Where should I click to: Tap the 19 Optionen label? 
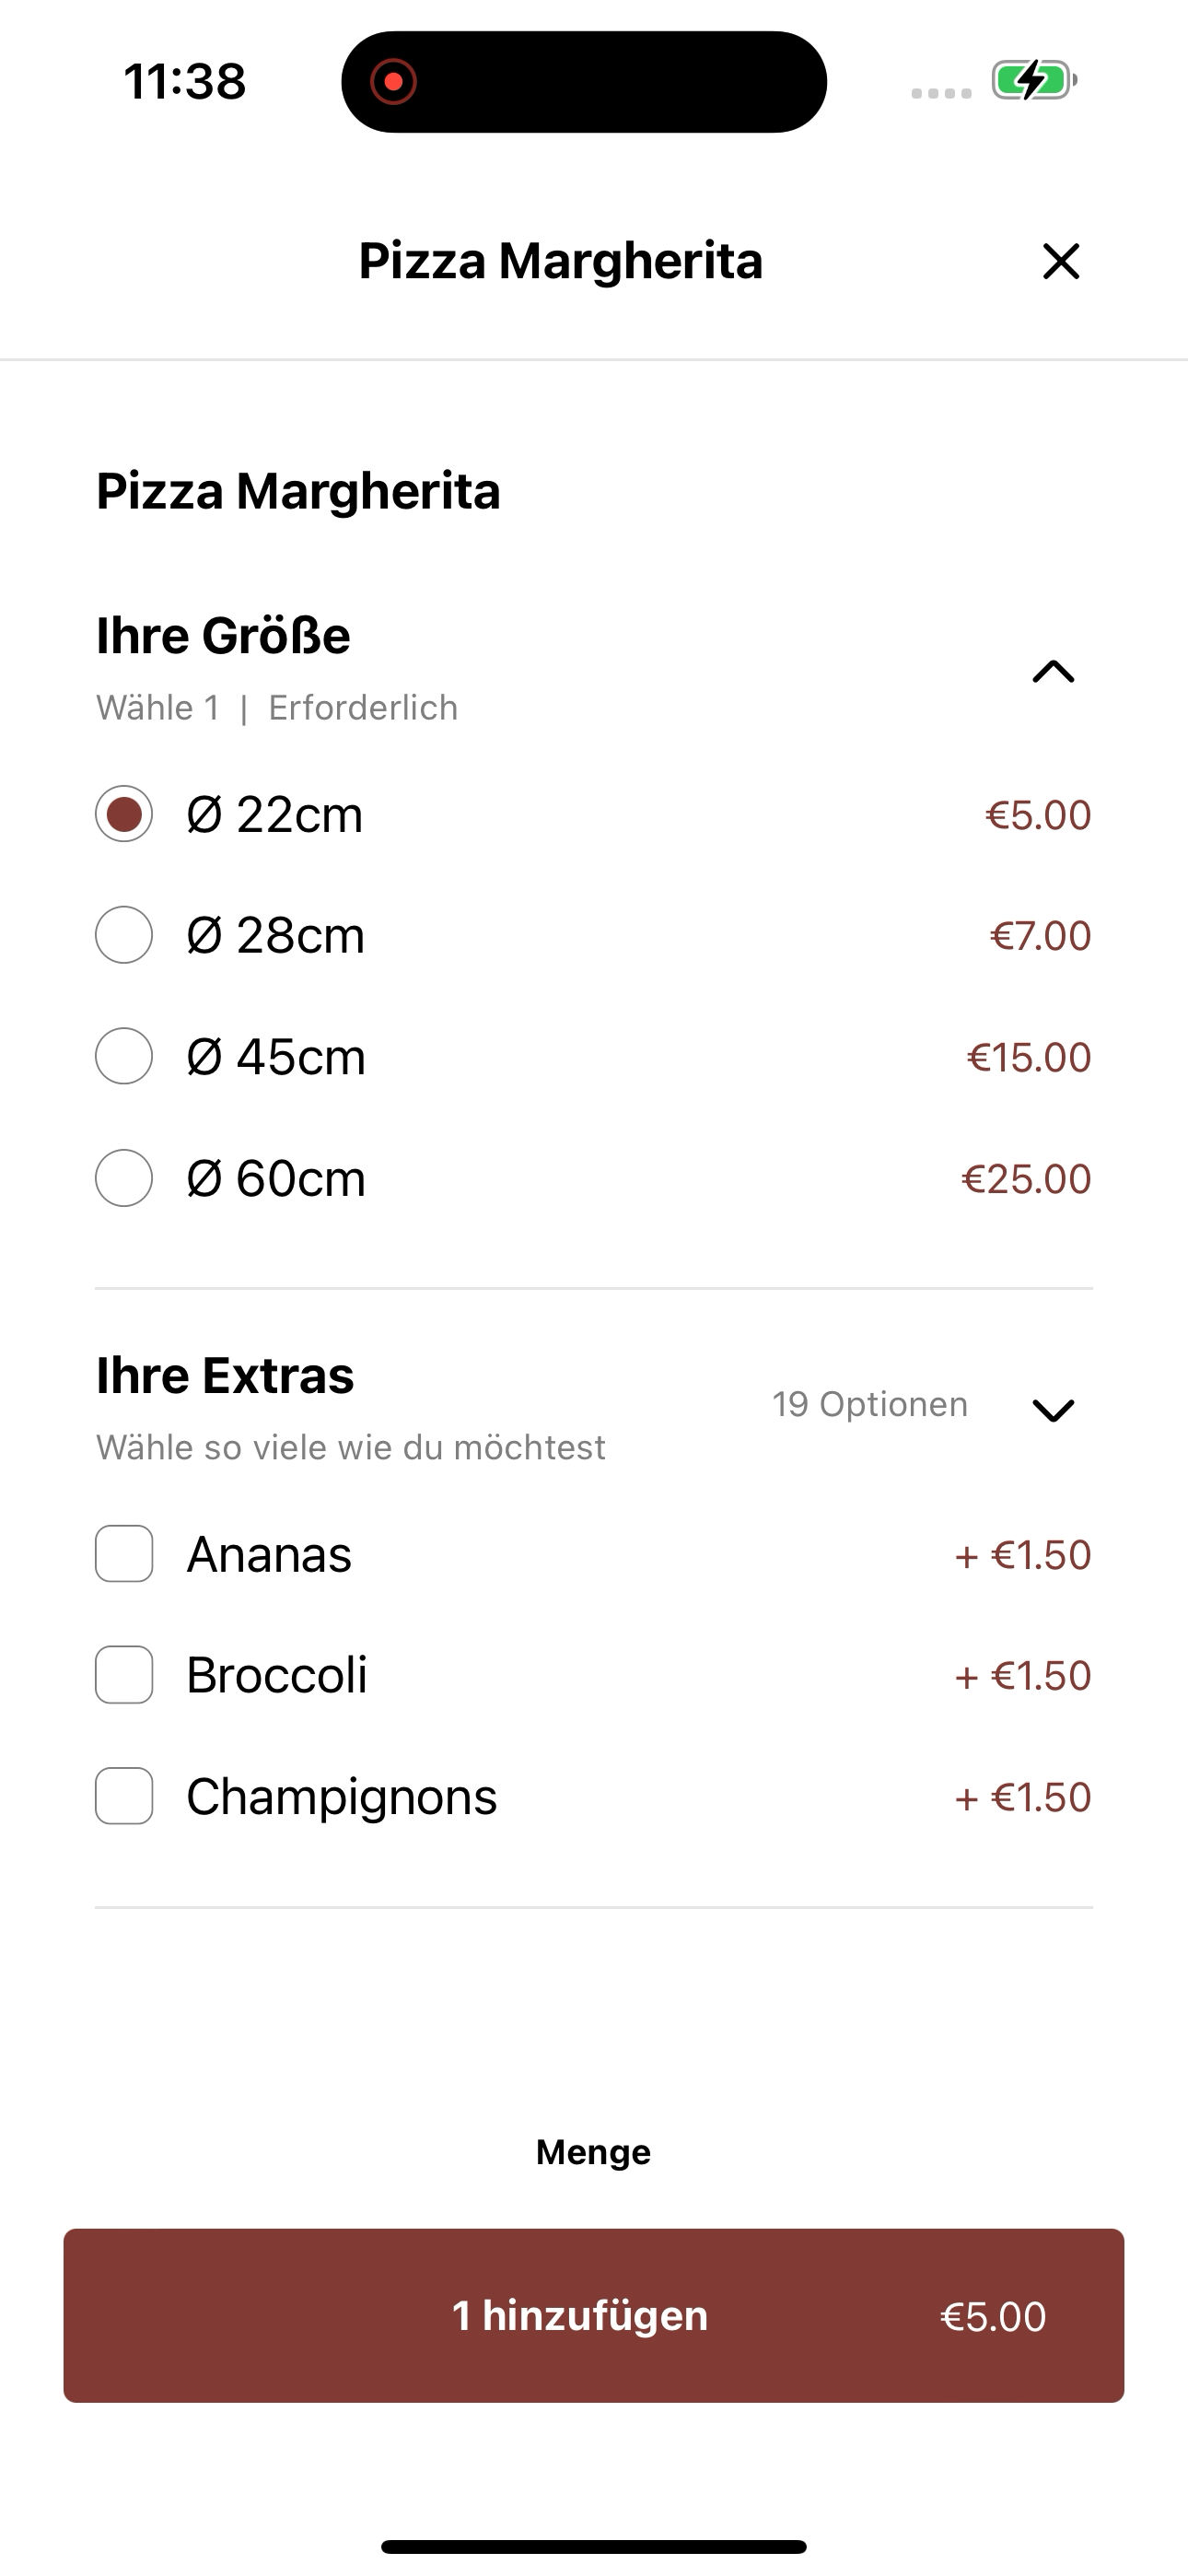point(869,1404)
